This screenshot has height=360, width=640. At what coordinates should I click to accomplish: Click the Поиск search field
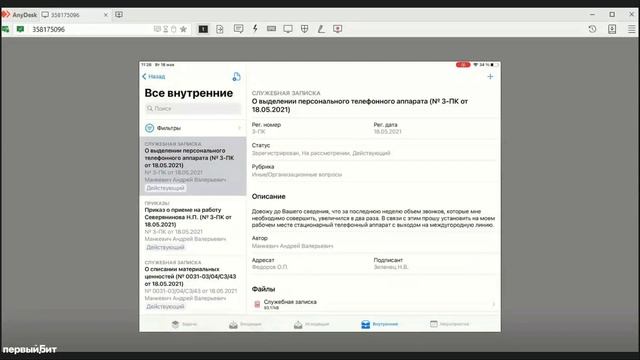(193, 109)
